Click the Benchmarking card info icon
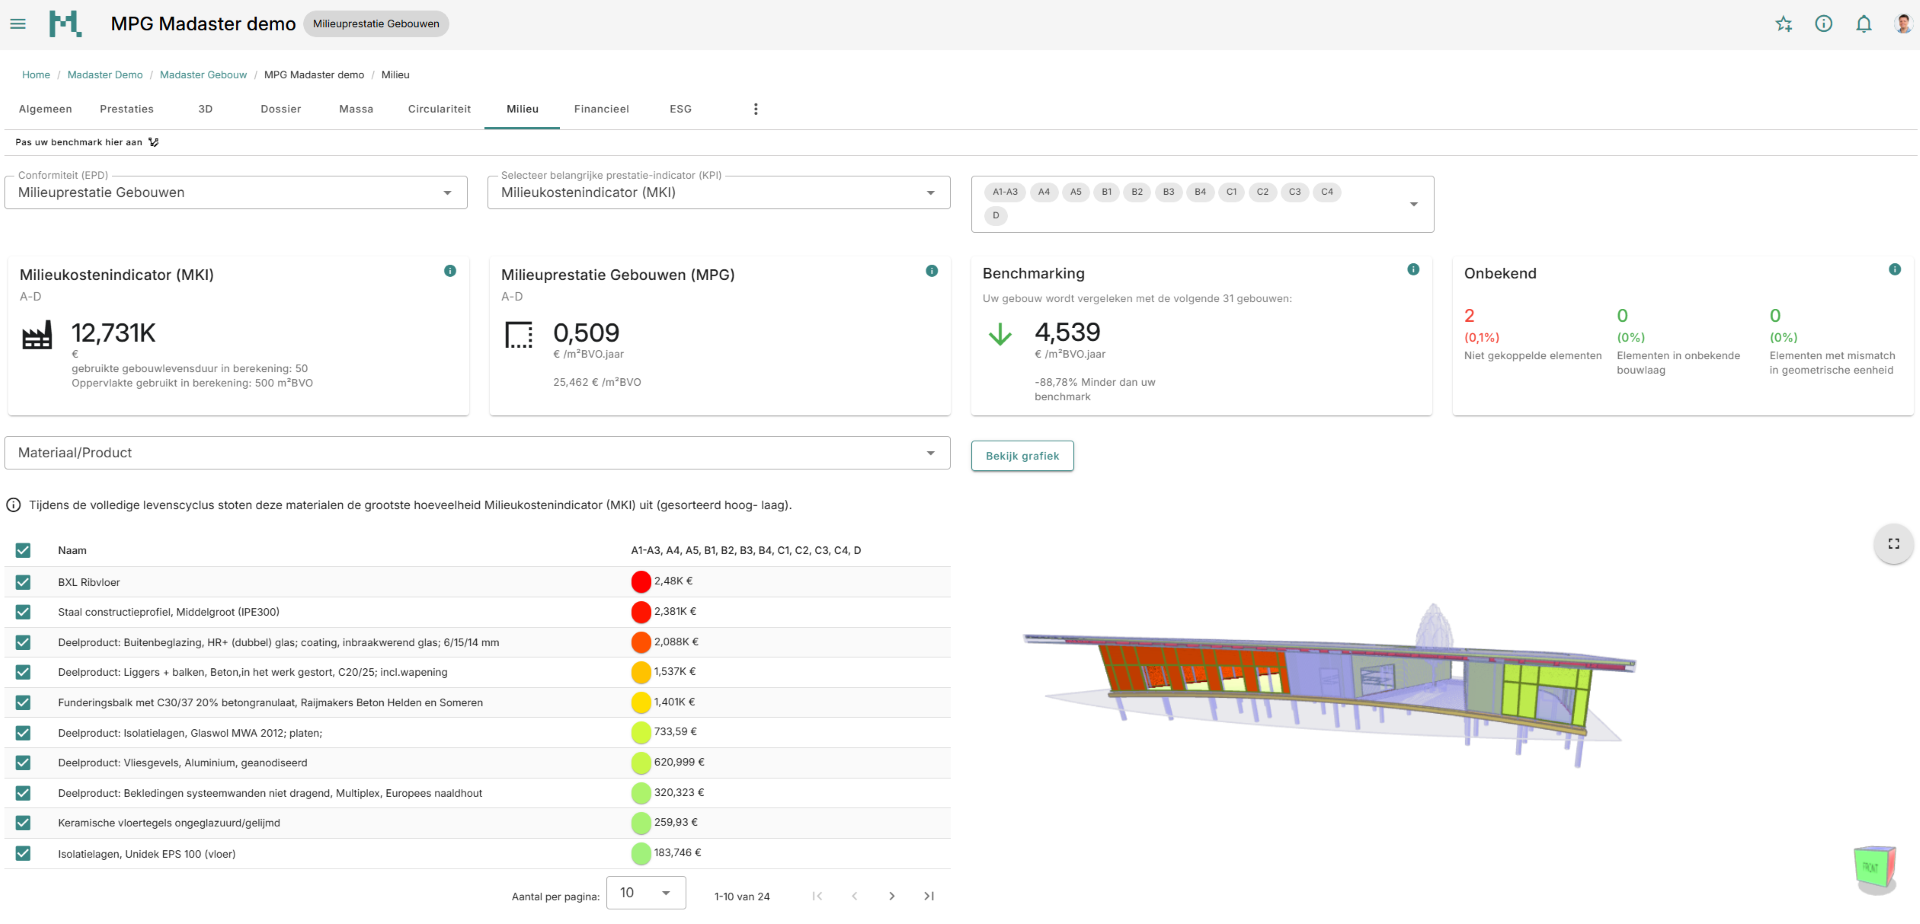1920x924 pixels. point(1413,270)
